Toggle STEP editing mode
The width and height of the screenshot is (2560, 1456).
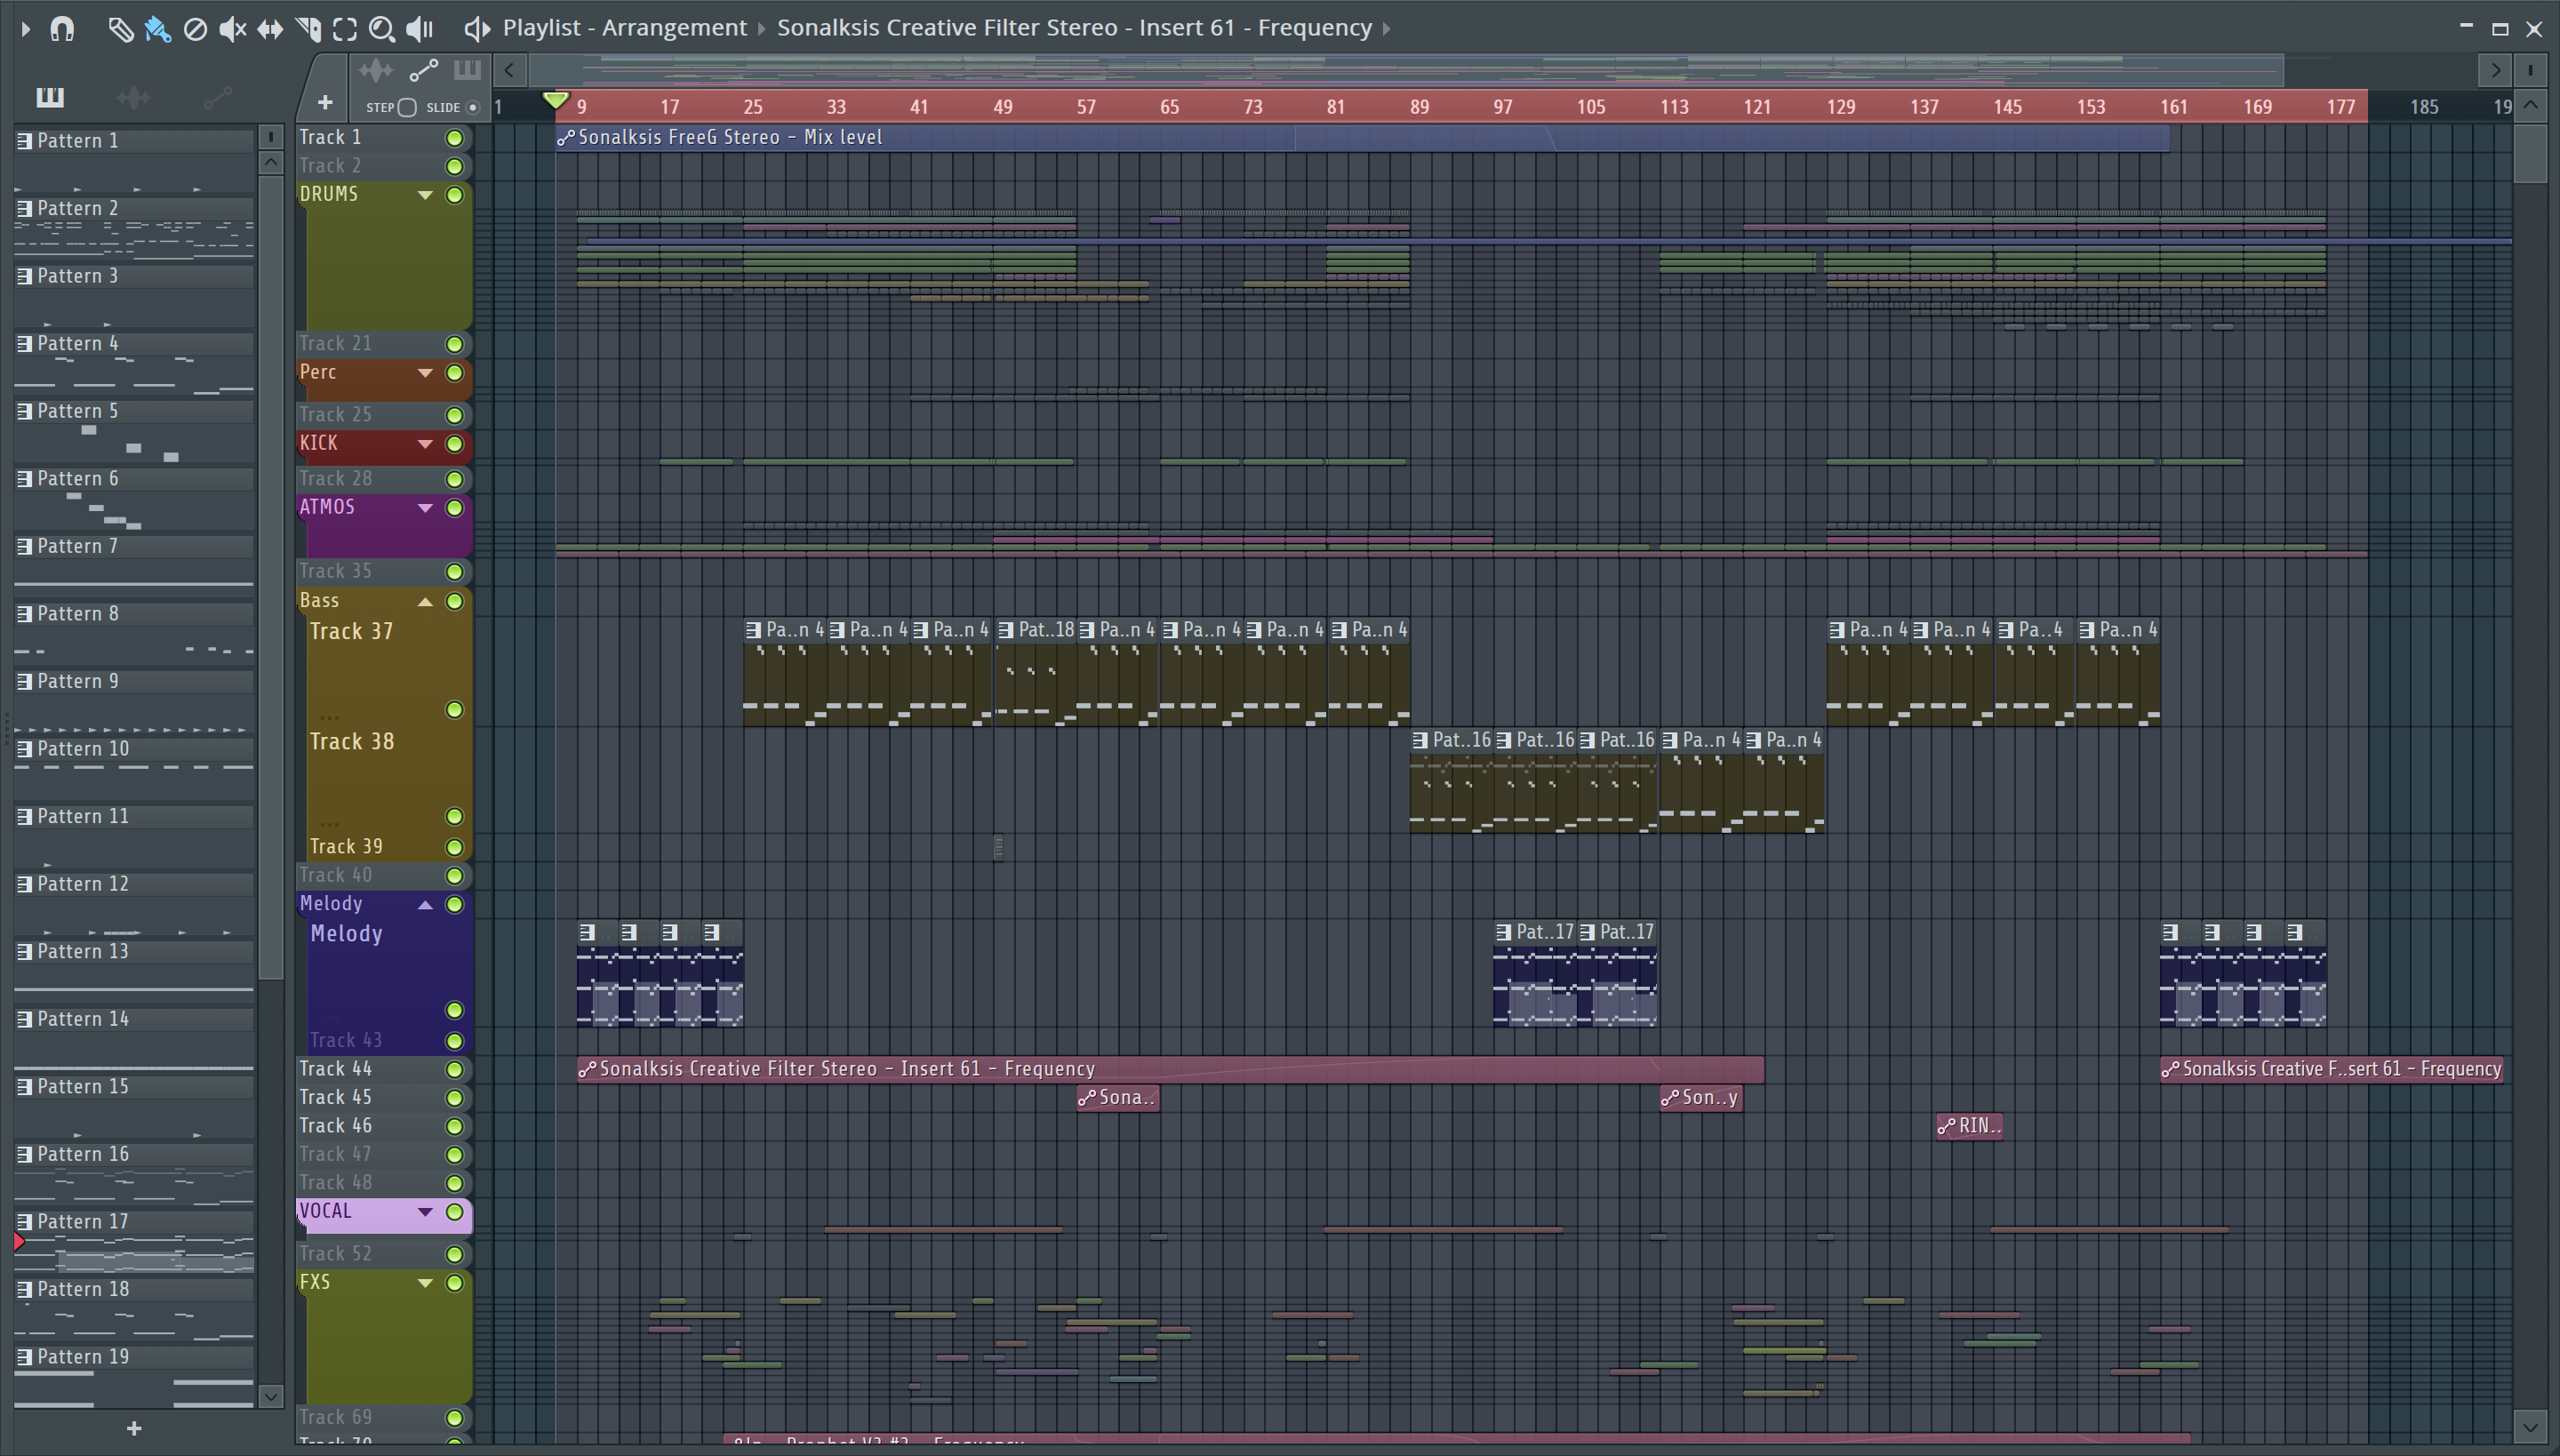[x=407, y=107]
